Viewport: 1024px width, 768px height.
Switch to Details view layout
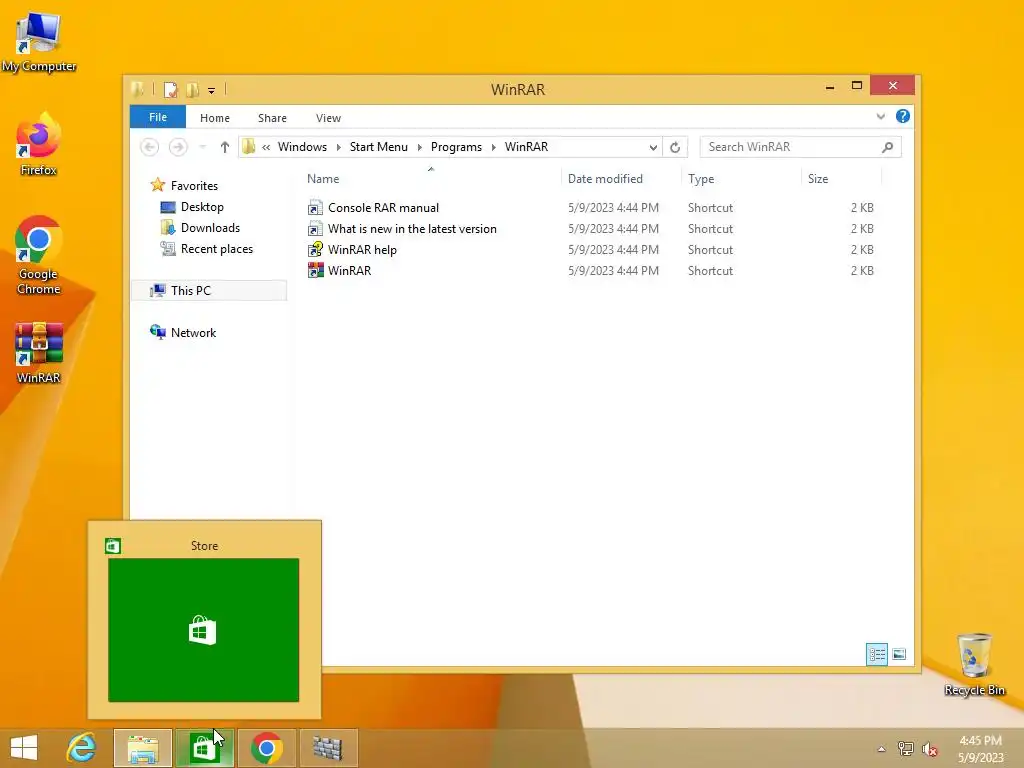[x=876, y=654]
